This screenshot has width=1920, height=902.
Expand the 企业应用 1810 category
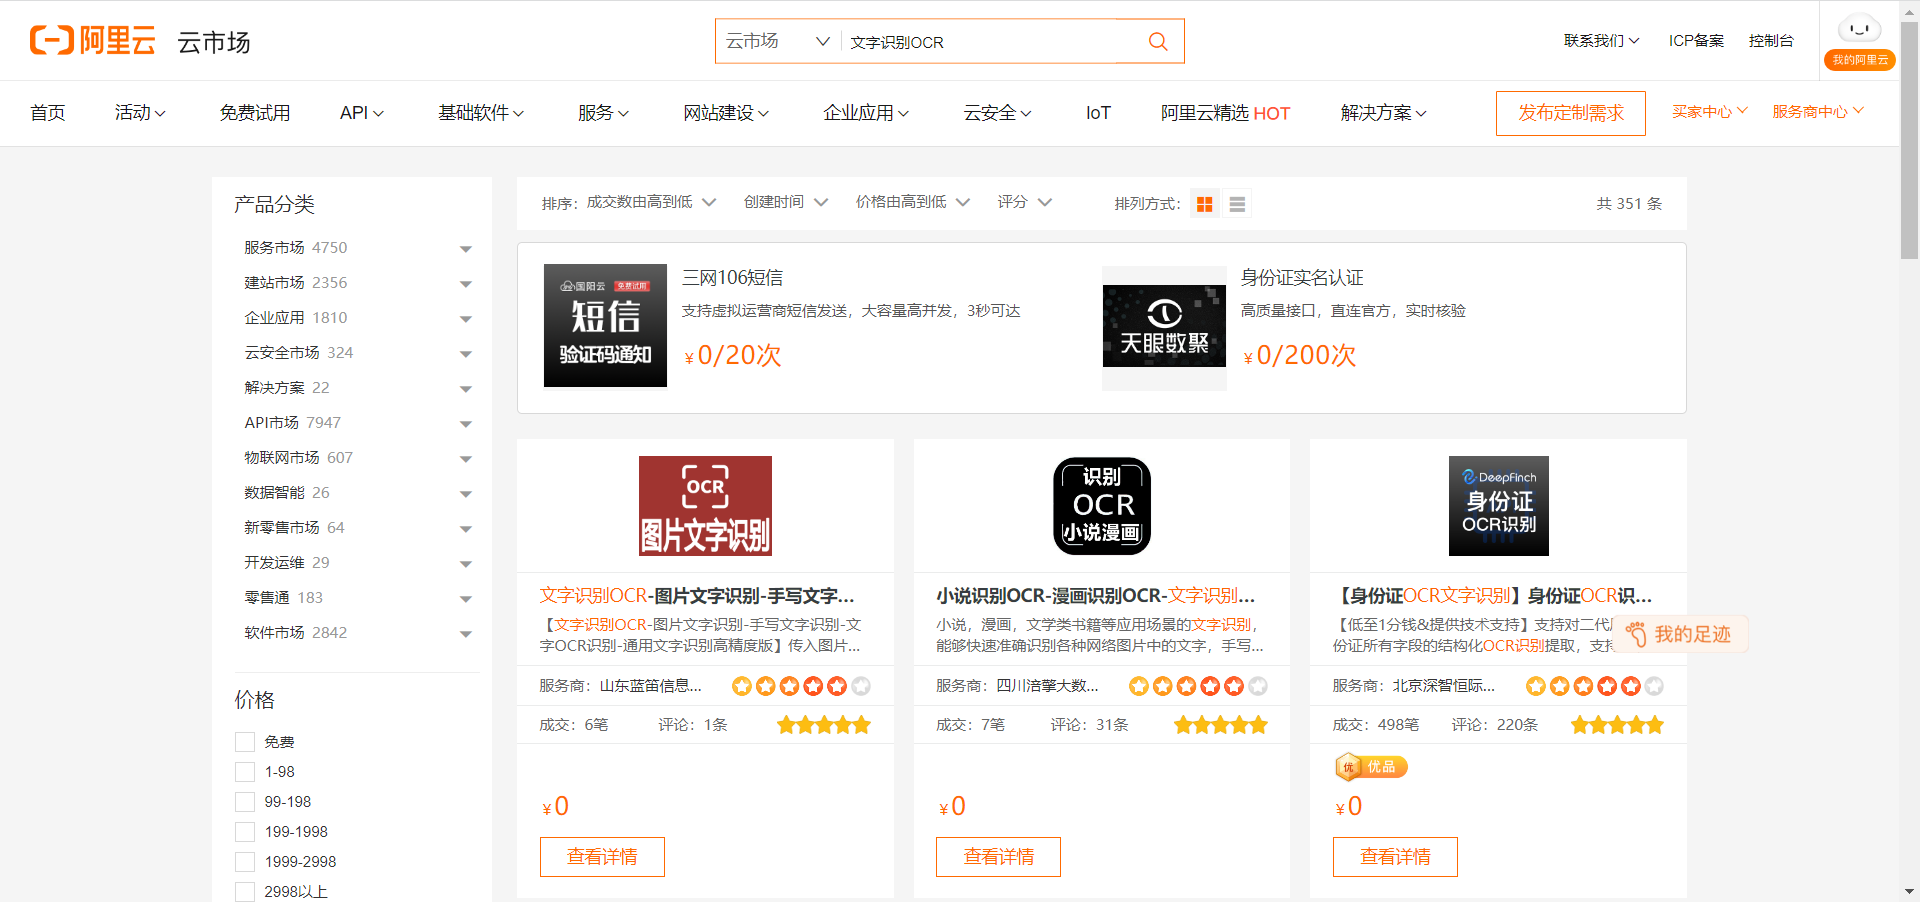click(x=466, y=319)
